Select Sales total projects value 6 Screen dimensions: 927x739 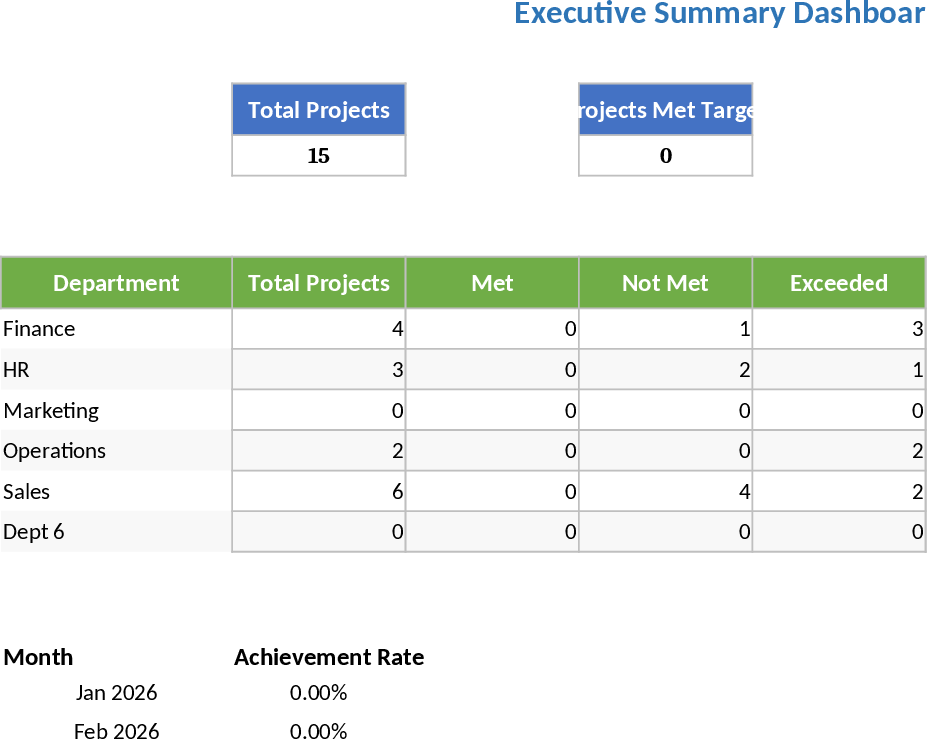(318, 491)
